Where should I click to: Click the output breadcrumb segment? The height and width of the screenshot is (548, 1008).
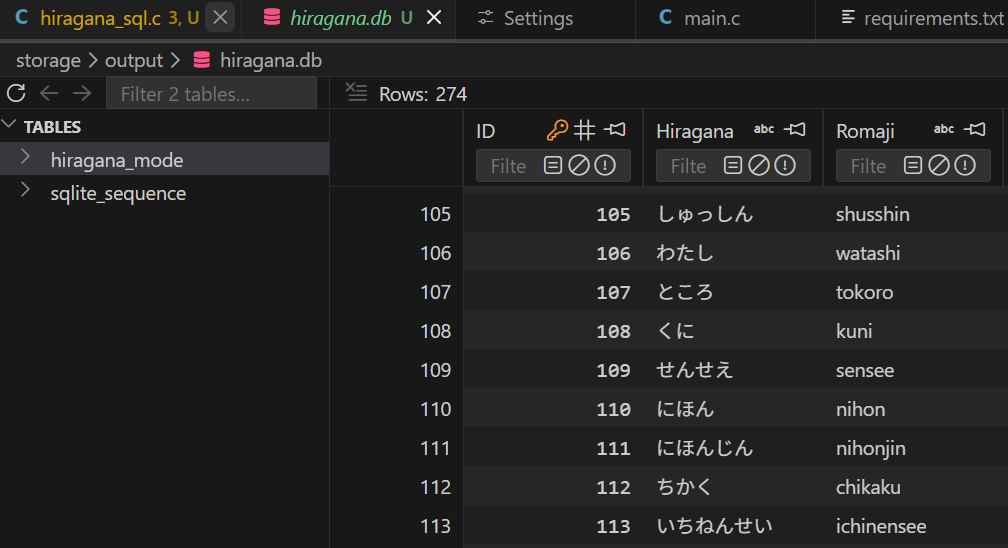pos(133,60)
